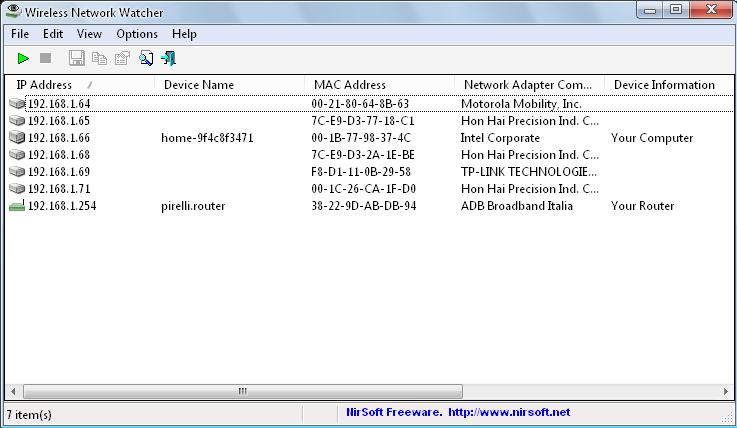Click the device icon for 192.168.1.71

[x=17, y=188]
